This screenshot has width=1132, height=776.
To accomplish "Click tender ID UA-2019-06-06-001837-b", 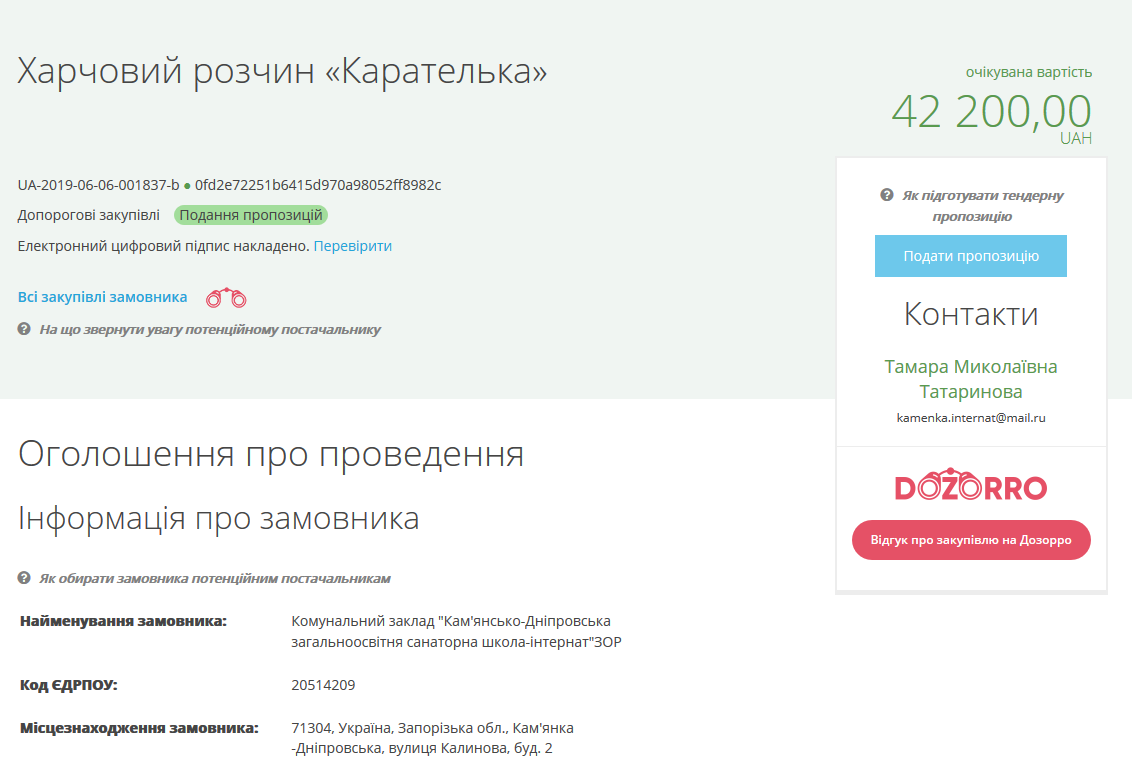I will click(98, 185).
